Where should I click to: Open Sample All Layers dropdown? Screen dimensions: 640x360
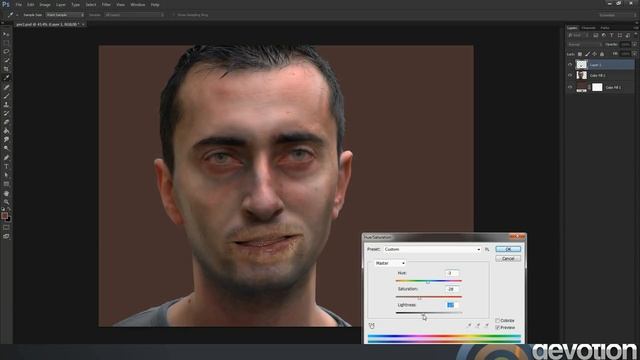click(x=134, y=15)
